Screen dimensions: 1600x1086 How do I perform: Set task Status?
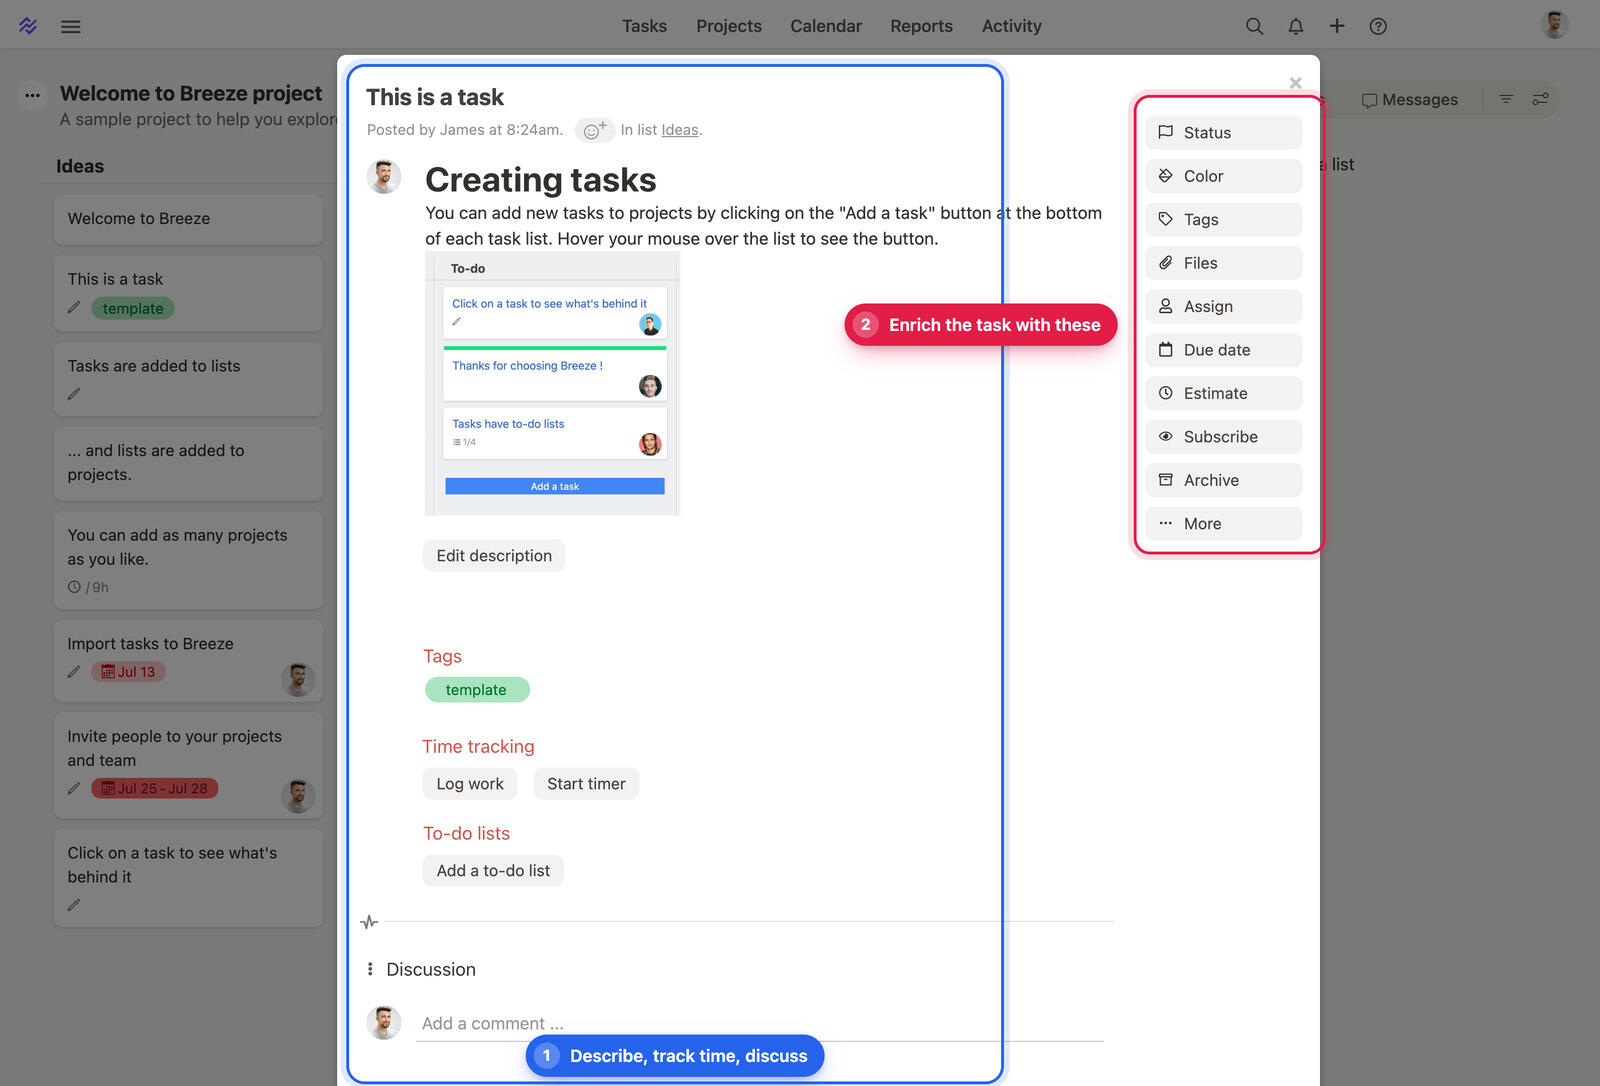(x=1224, y=133)
